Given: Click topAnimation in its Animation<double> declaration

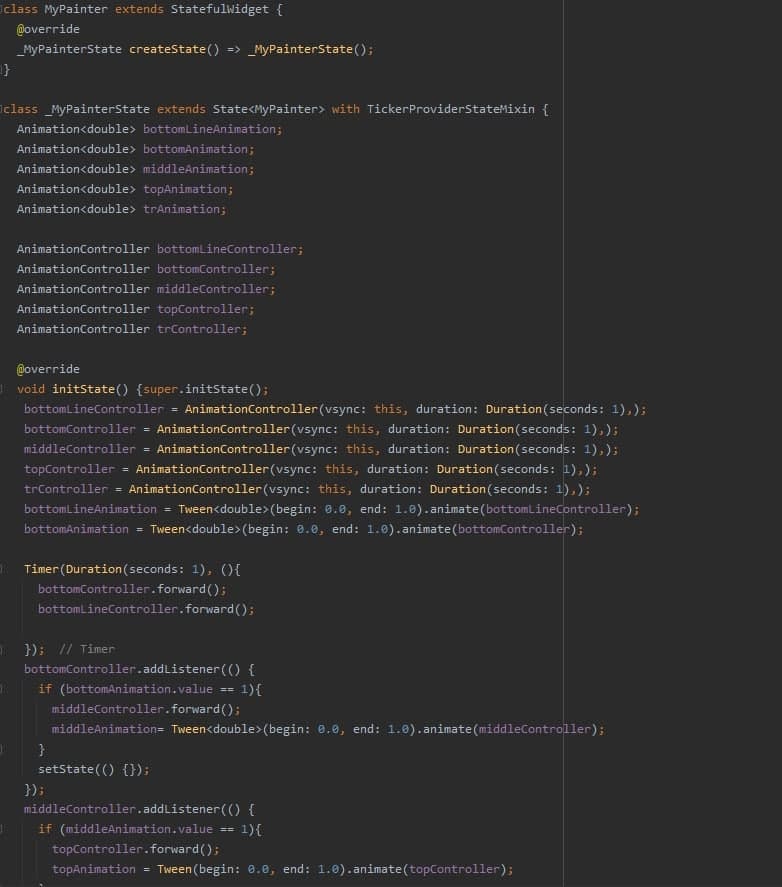Looking at the screenshot, I should 185,189.
